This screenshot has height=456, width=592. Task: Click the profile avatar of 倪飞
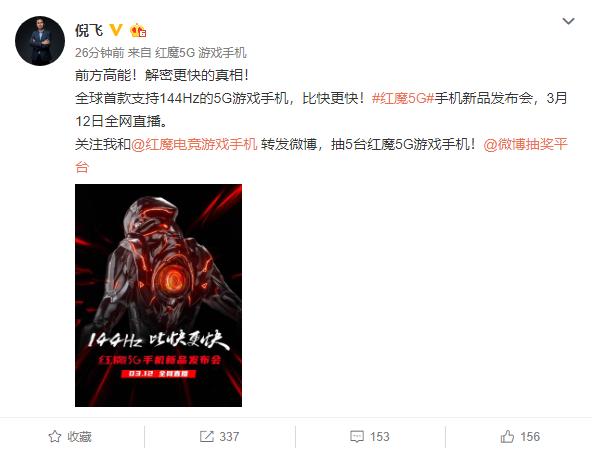[x=40, y=41]
